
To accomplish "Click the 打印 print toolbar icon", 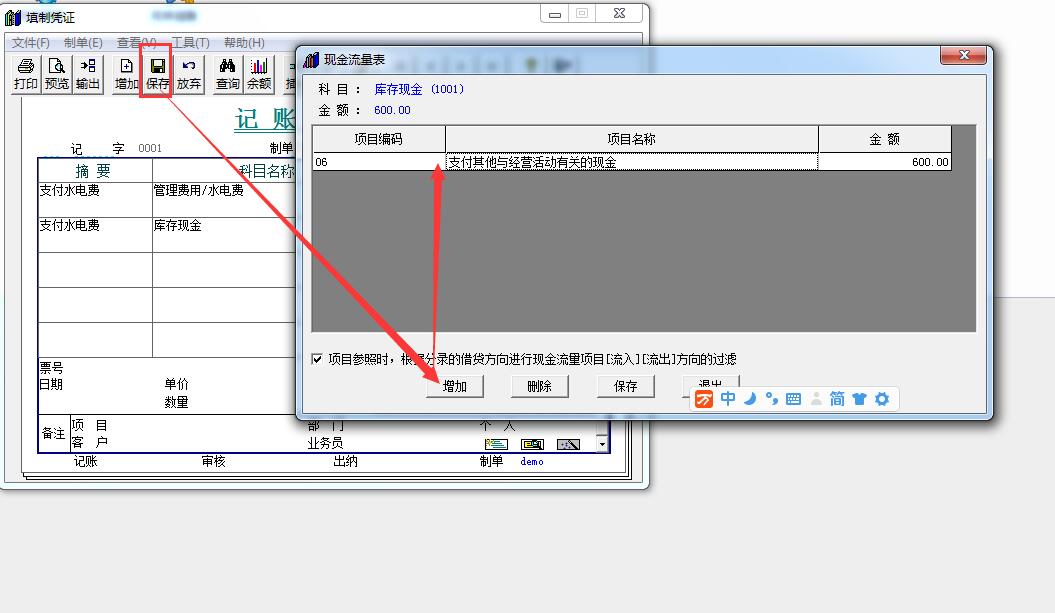I will (26, 74).
